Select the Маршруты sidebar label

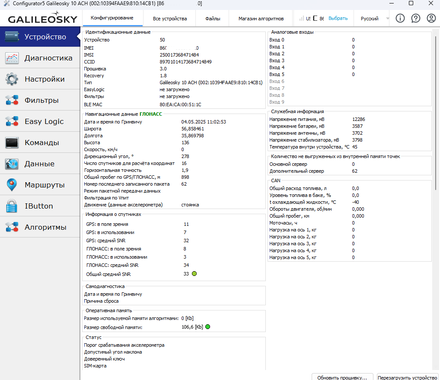point(45,185)
